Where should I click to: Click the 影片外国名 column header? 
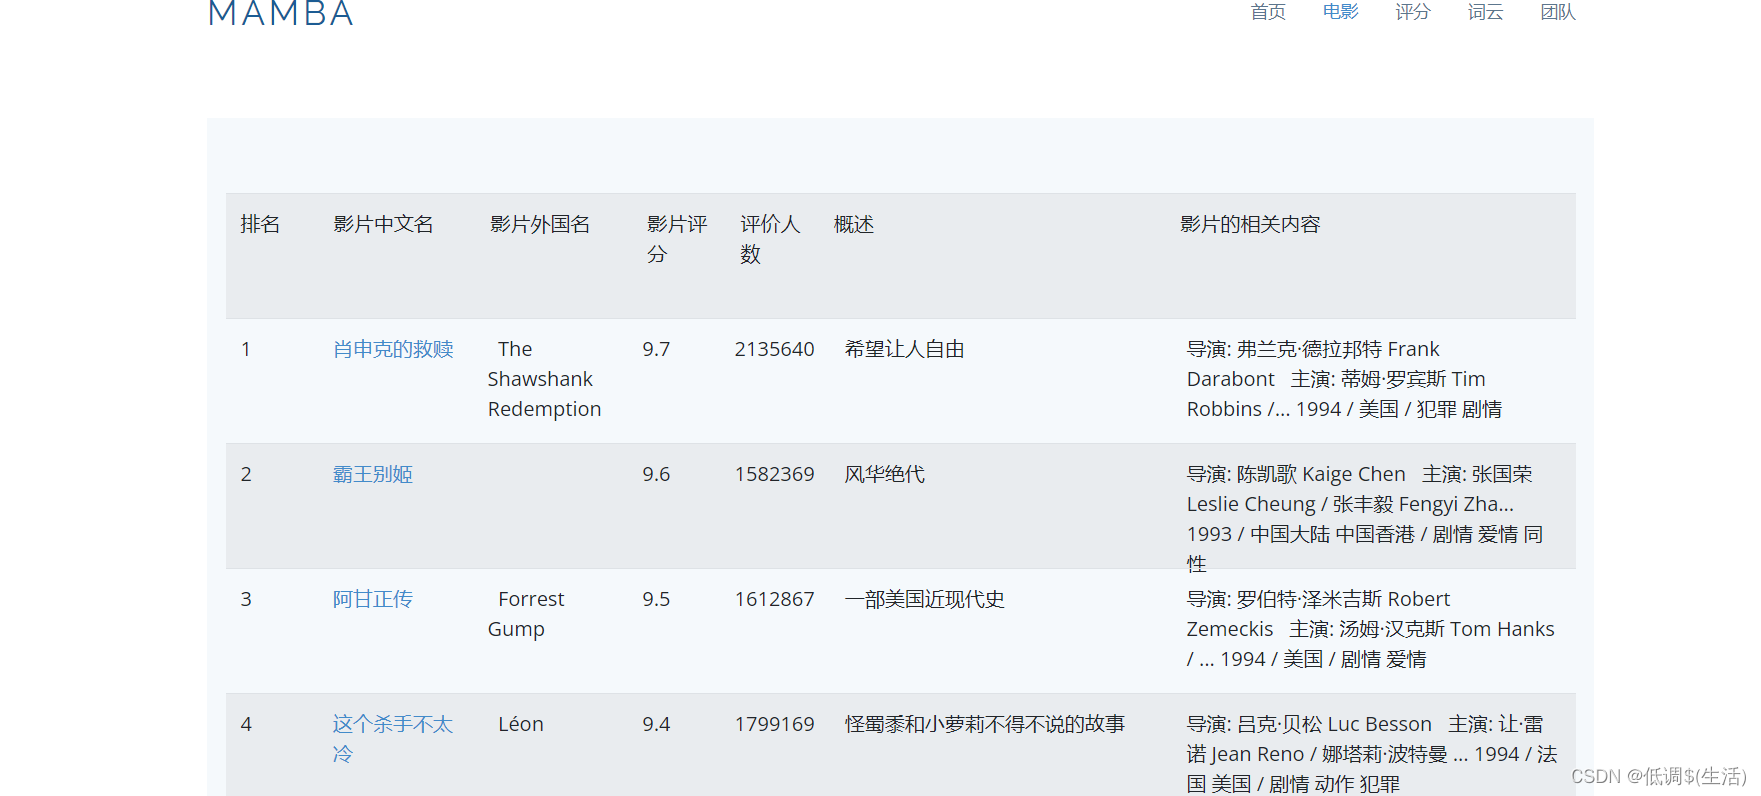click(540, 224)
